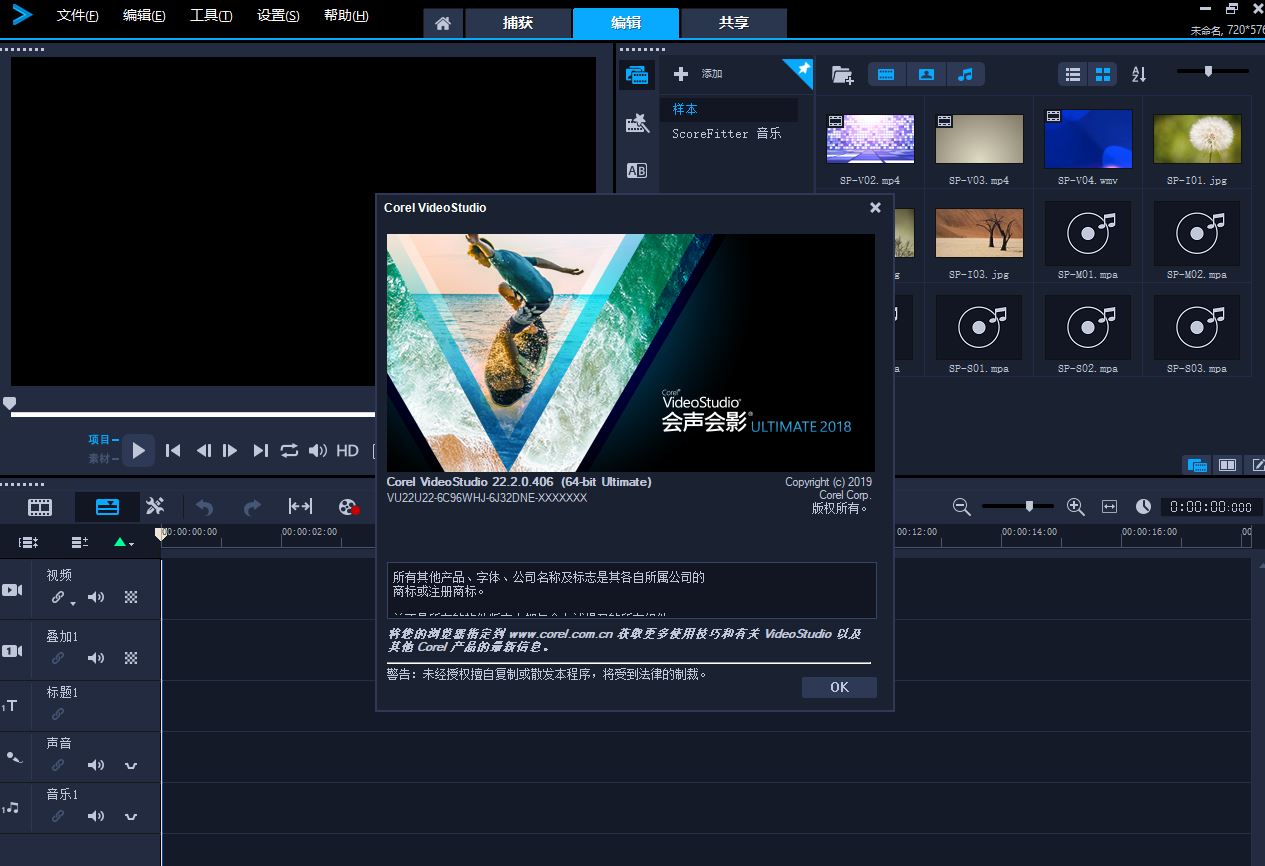Mute the 叠加1 track audio
Image resolution: width=1265 pixels, height=866 pixels.
[96, 658]
